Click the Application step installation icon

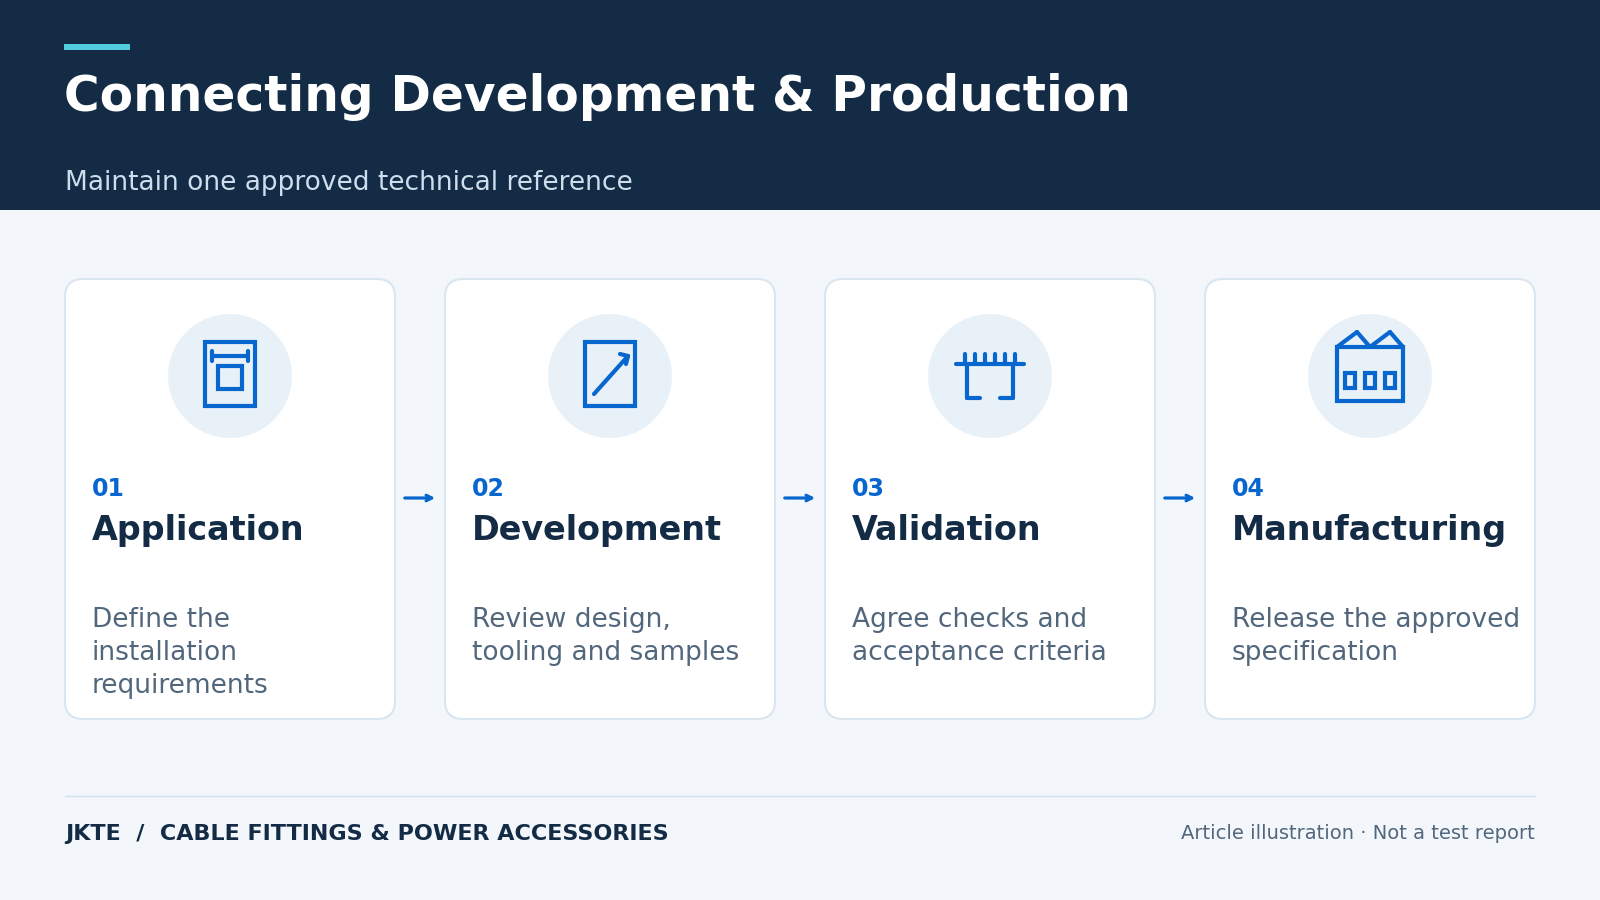(x=230, y=375)
